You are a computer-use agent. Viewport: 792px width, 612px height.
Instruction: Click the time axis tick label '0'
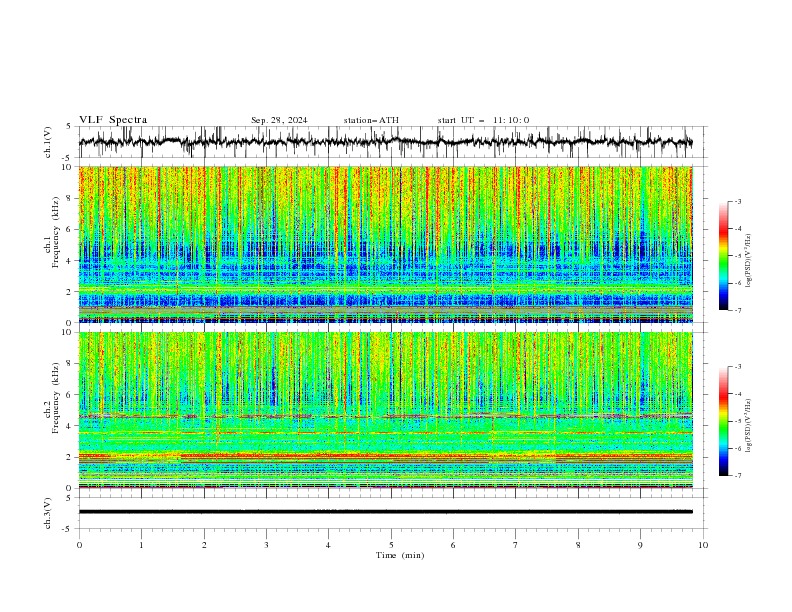[79, 545]
